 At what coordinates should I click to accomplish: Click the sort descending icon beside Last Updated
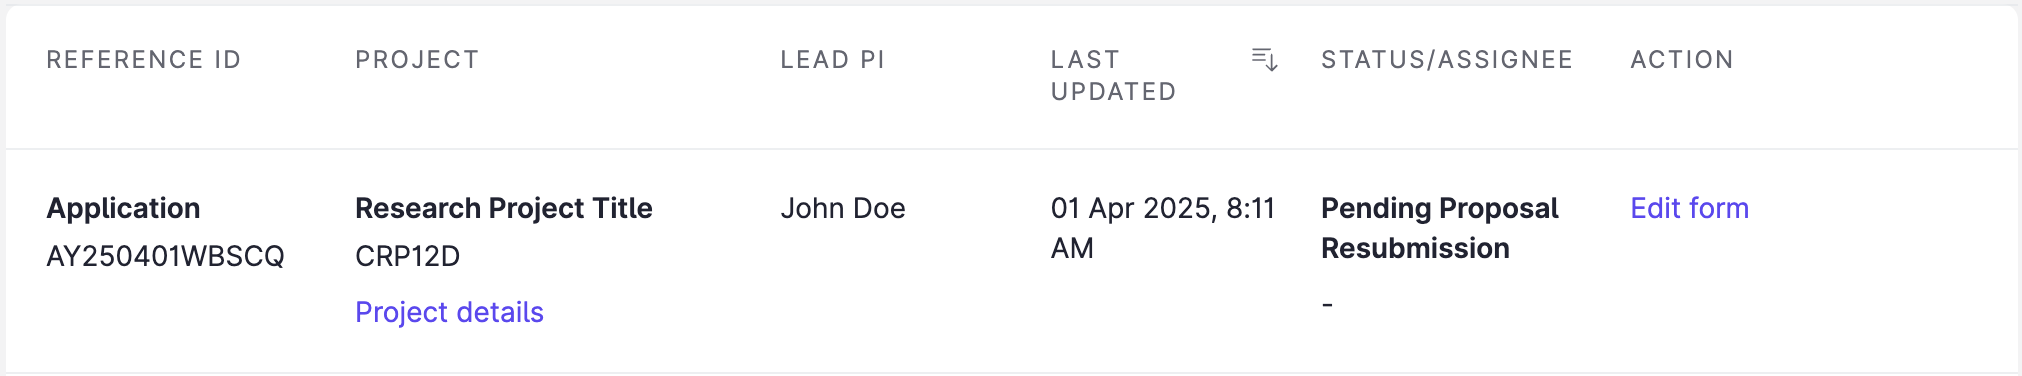tap(1265, 59)
